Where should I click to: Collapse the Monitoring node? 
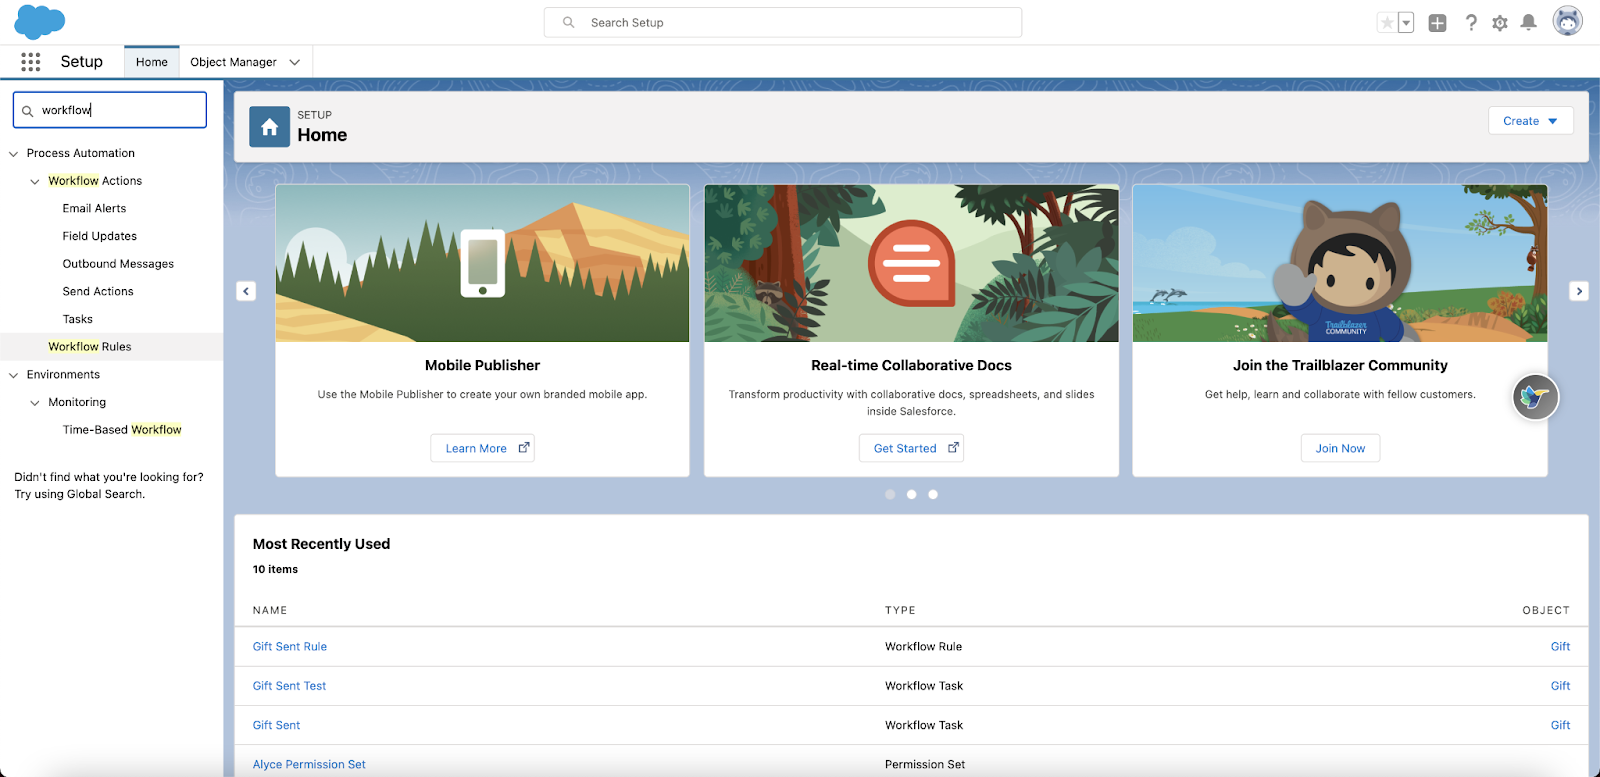pyautogui.click(x=35, y=403)
